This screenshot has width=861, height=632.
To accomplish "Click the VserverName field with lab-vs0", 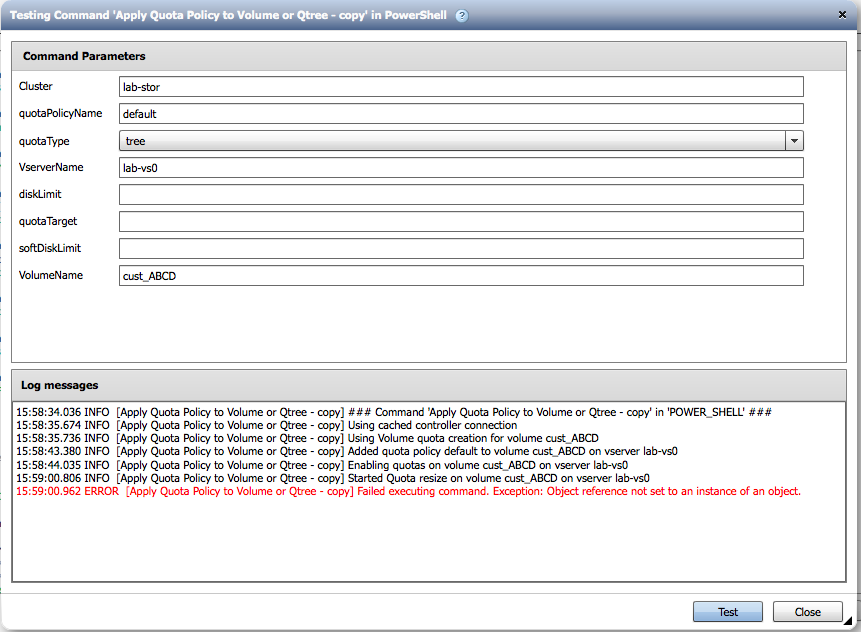I will tap(461, 167).
